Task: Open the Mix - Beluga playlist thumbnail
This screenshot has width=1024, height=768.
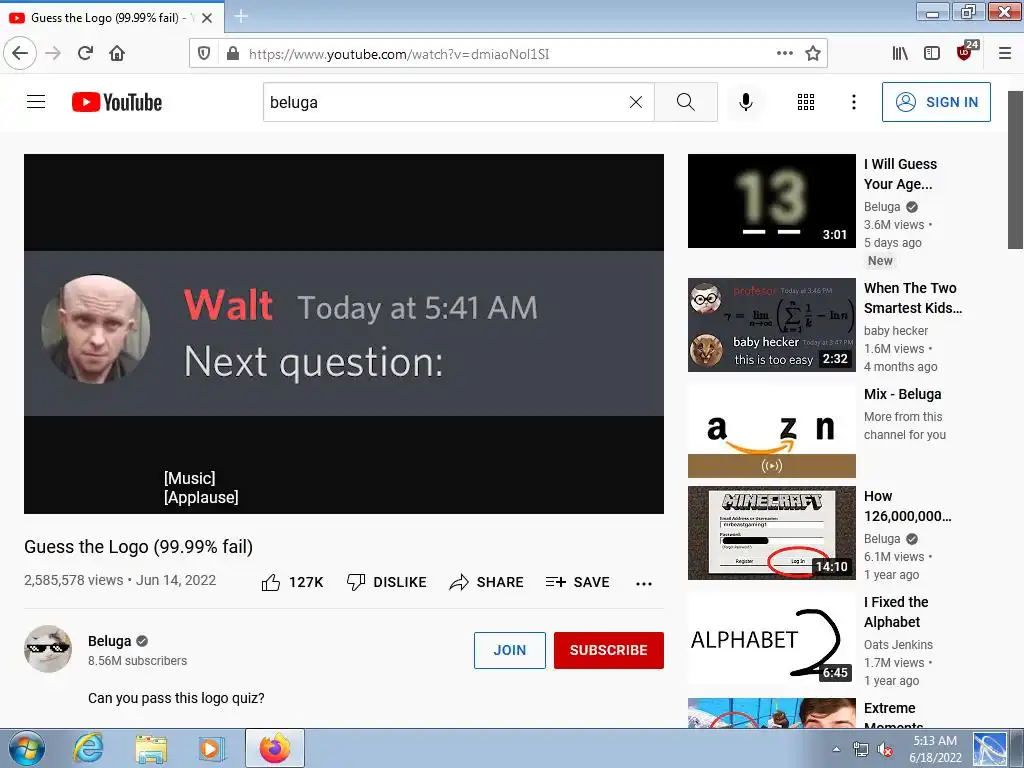Action: [x=771, y=431]
